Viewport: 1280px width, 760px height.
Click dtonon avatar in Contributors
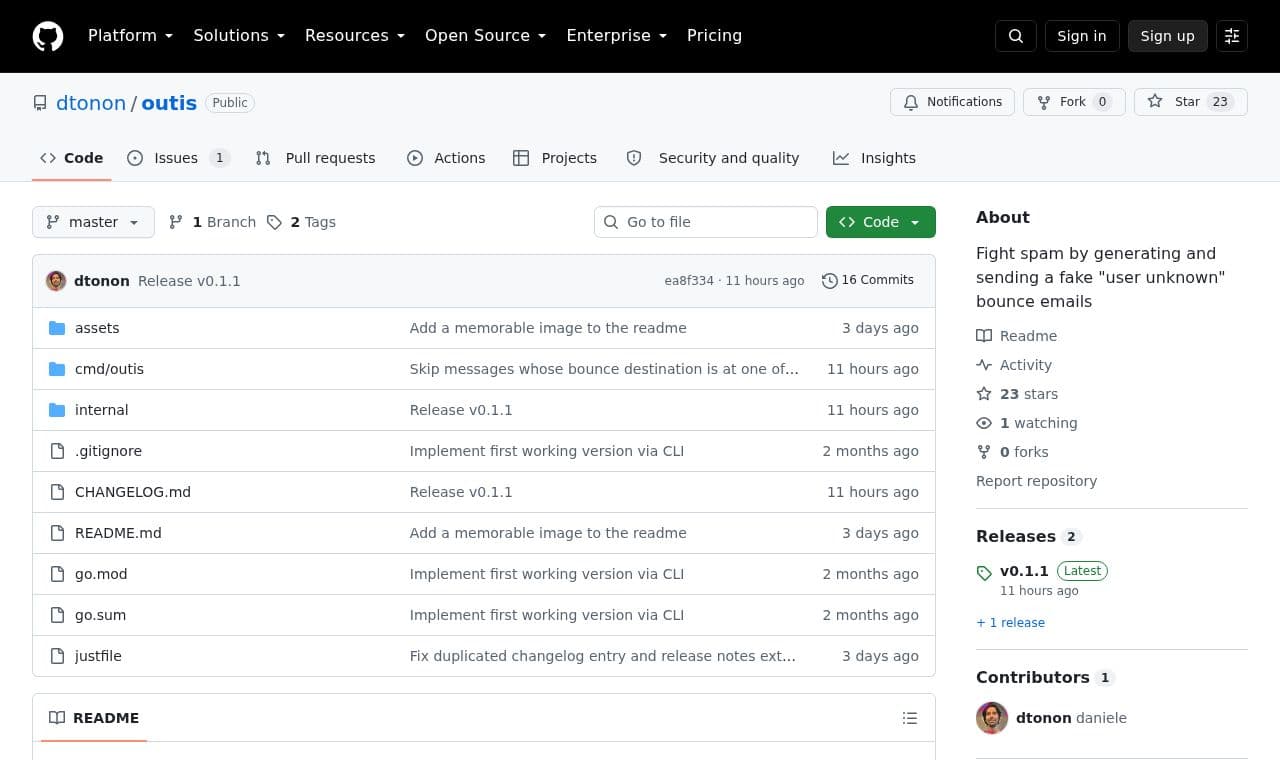coord(992,718)
